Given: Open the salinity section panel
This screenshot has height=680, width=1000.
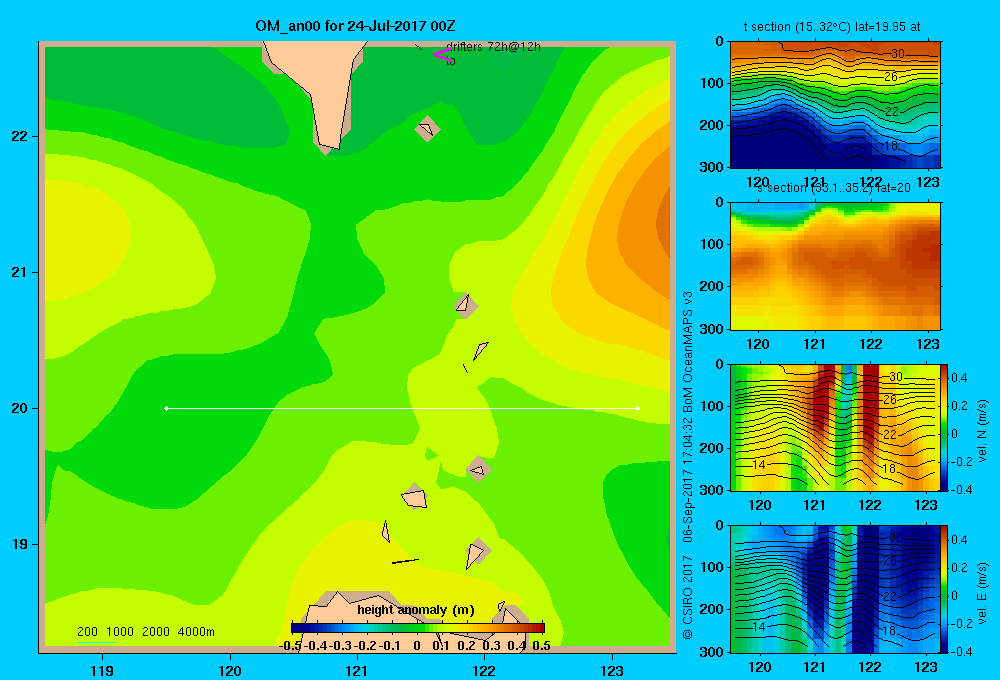Looking at the screenshot, I should pos(835,266).
